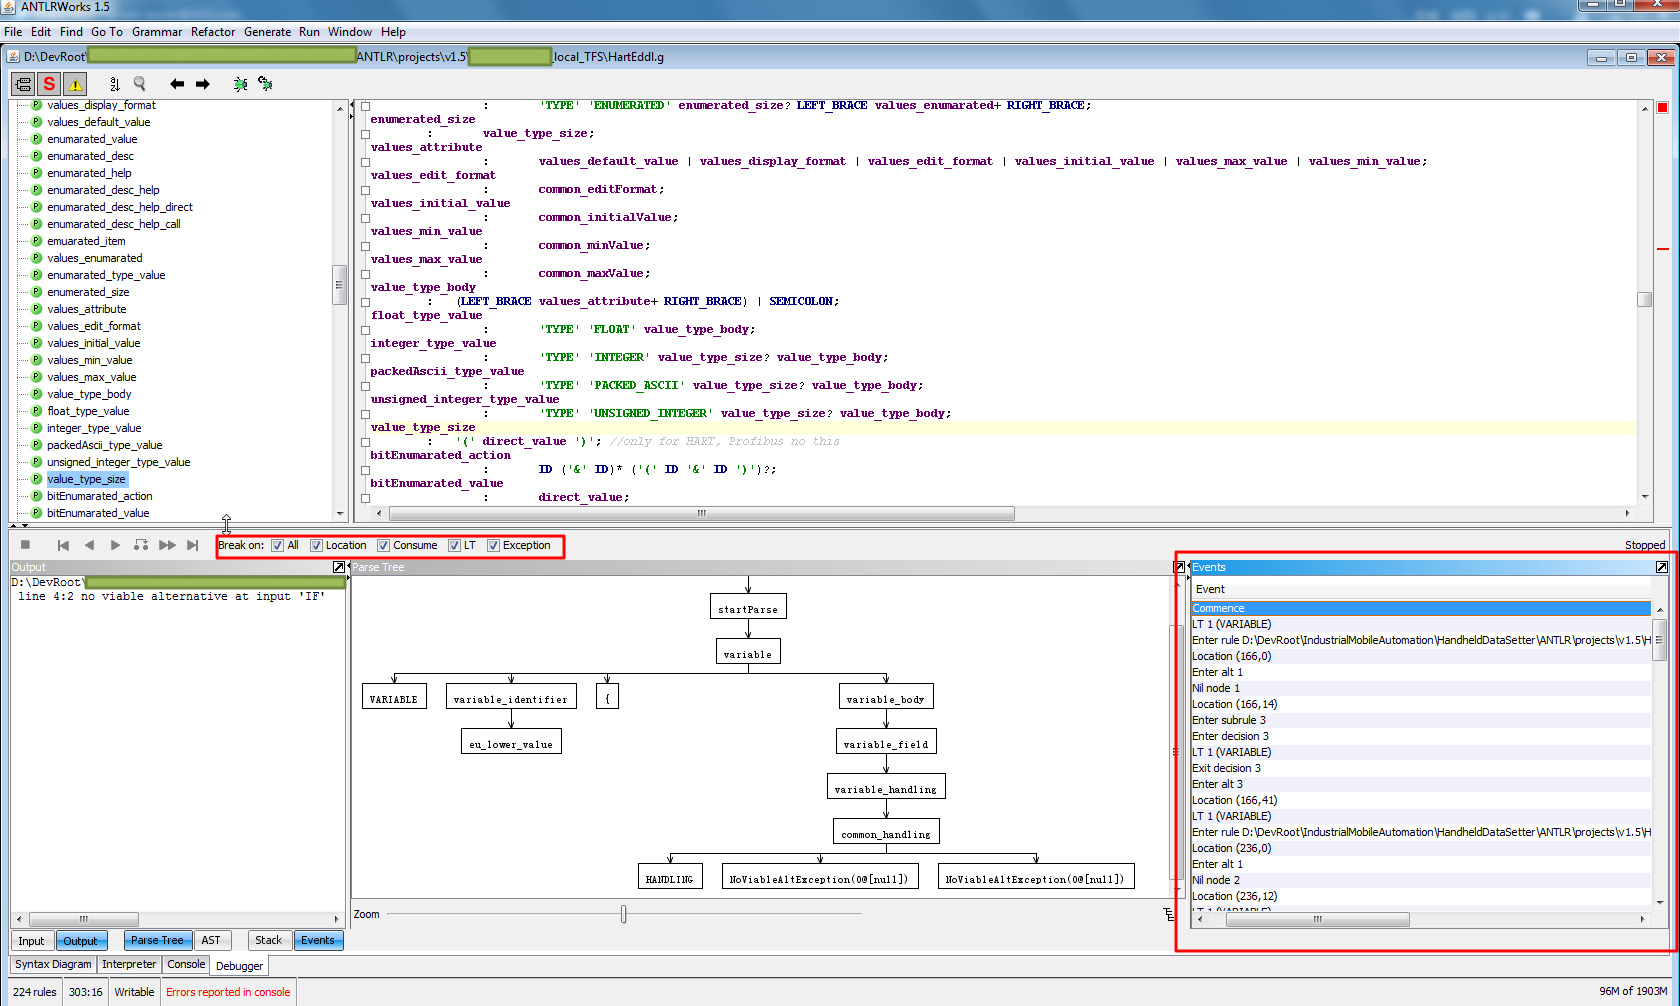This screenshot has width=1680, height=1006.
Task: Show the AST view button
Action: tap(211, 940)
